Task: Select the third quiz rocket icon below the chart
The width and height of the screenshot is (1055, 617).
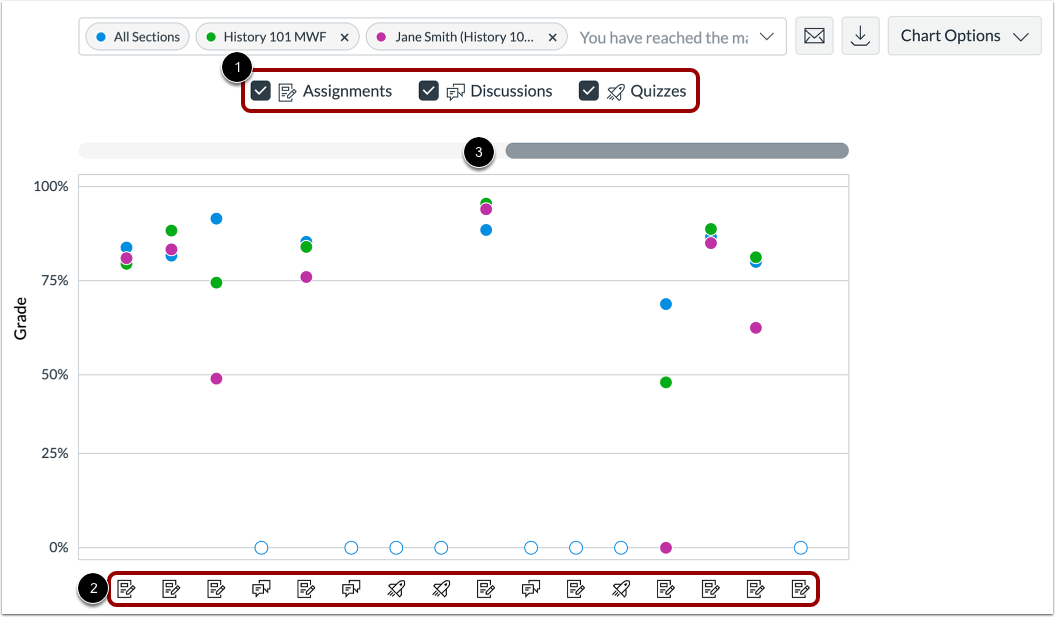Action: click(621, 588)
